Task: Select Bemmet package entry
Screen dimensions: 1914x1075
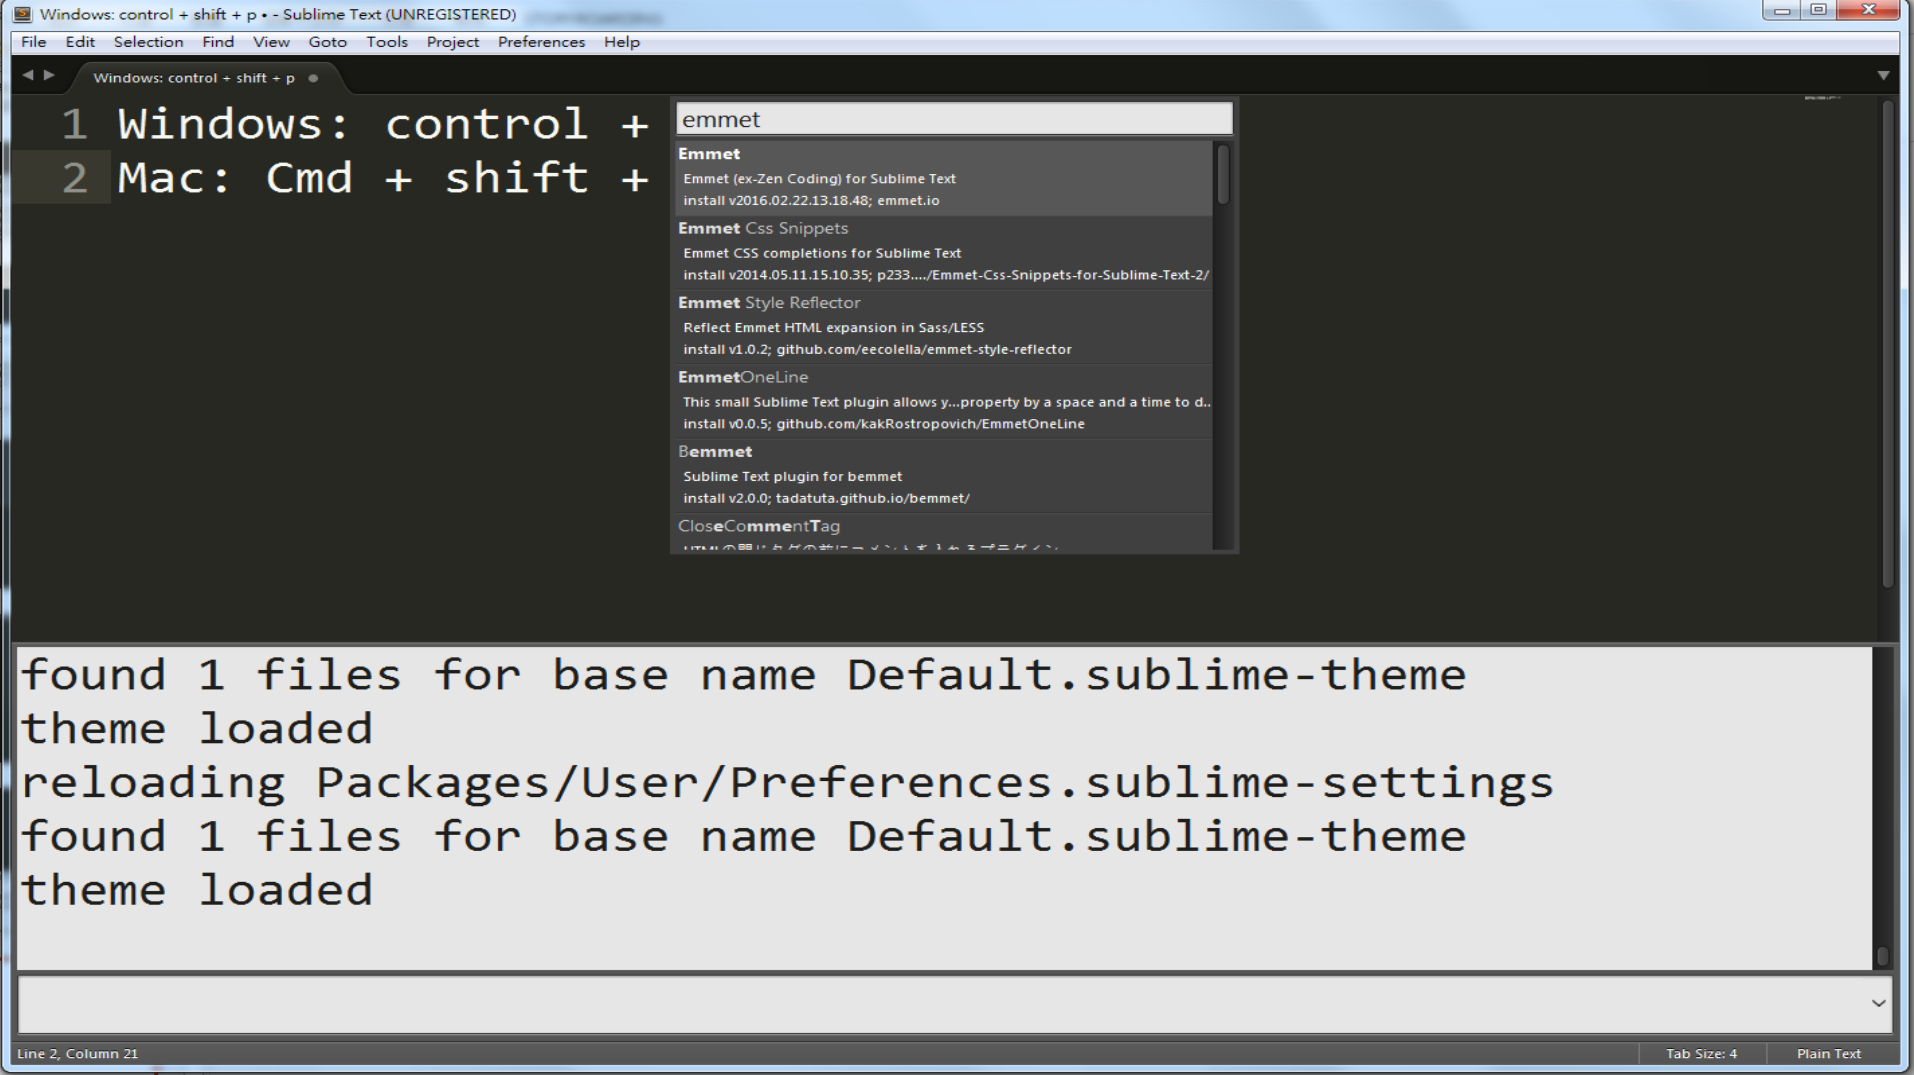Action: [944, 475]
